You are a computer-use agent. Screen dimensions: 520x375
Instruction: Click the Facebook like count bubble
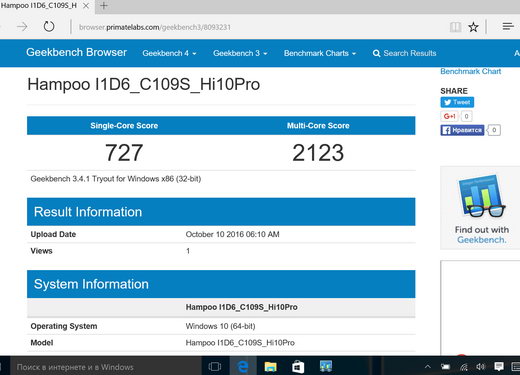[x=494, y=130]
